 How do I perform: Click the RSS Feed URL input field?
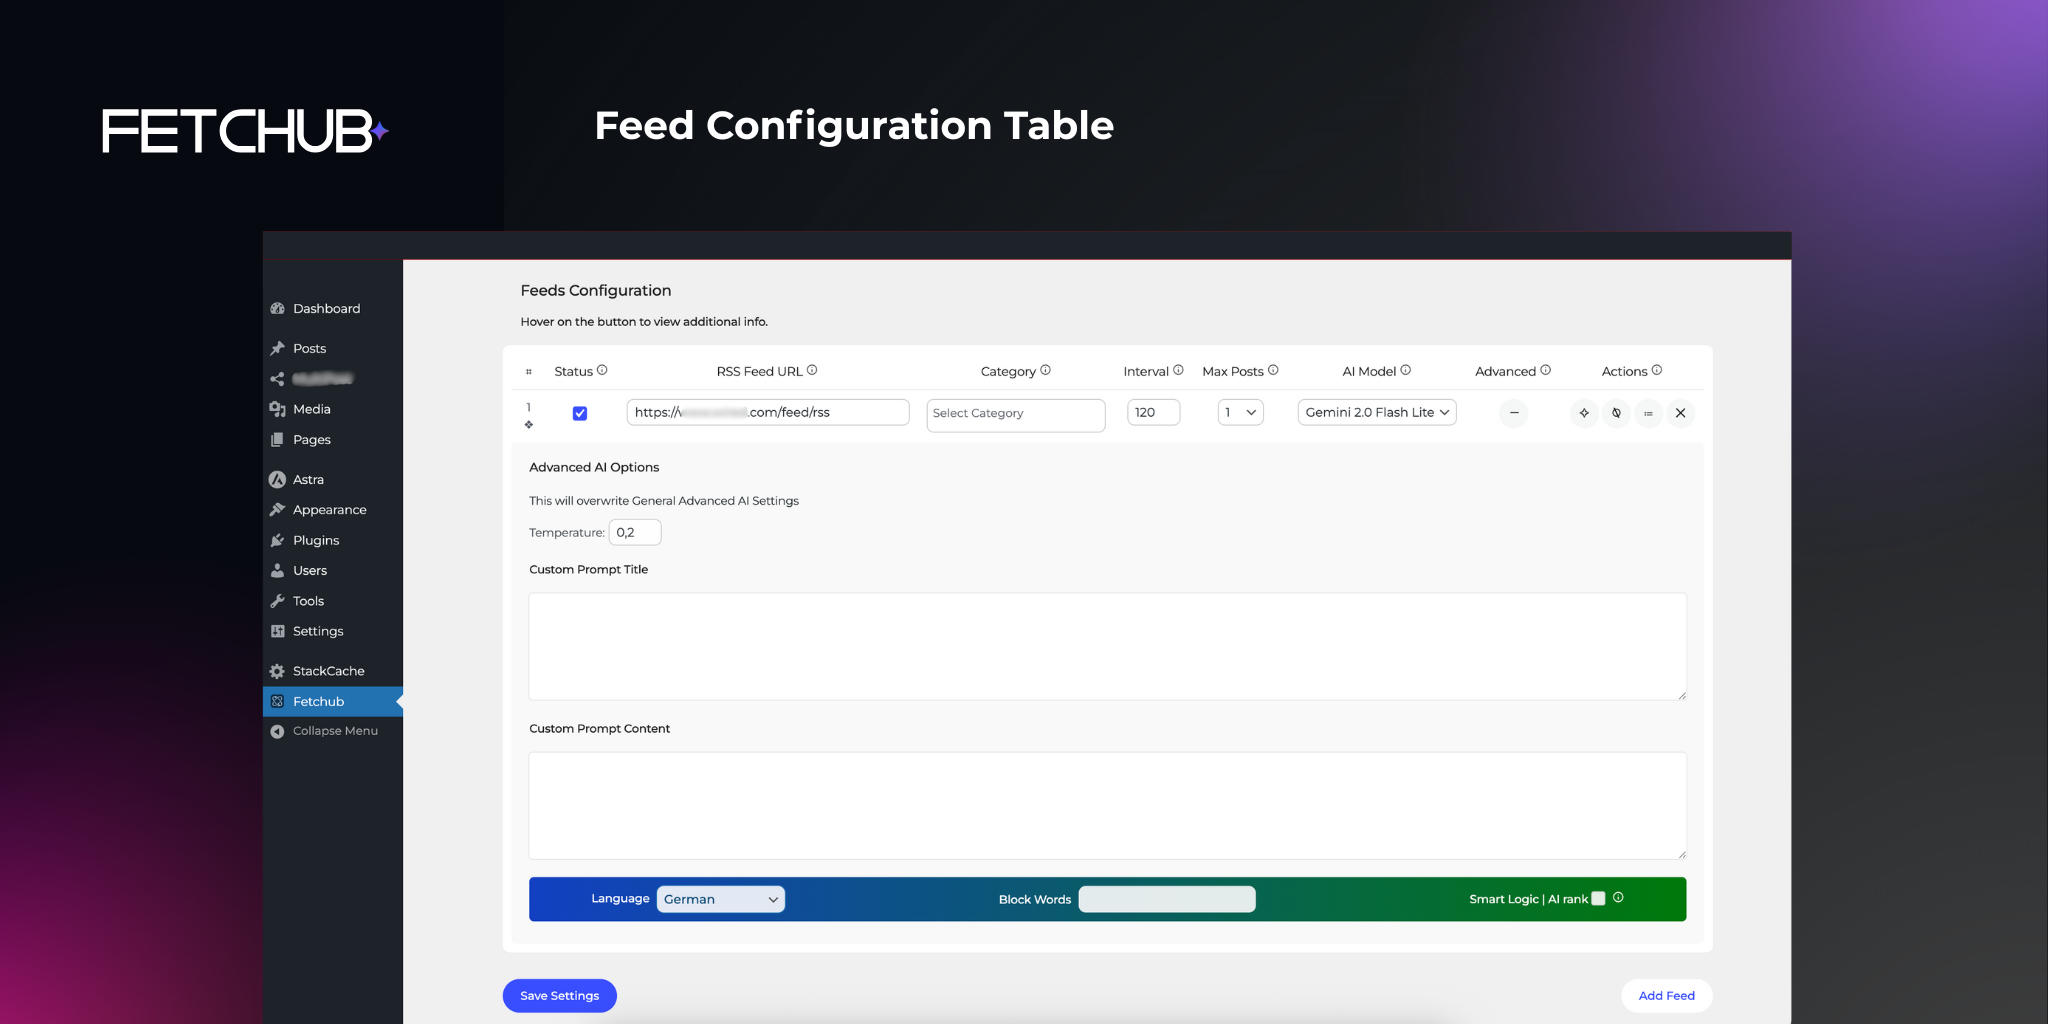point(768,412)
